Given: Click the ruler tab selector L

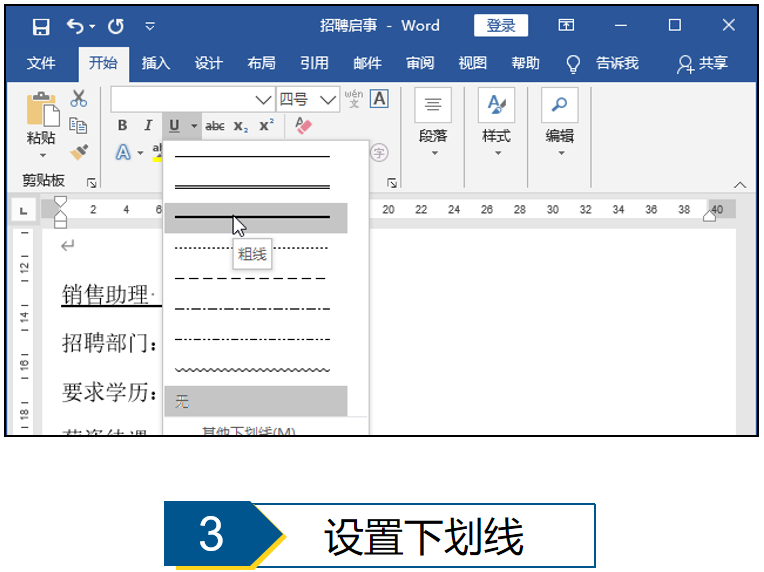Looking at the screenshot, I should [x=23, y=210].
